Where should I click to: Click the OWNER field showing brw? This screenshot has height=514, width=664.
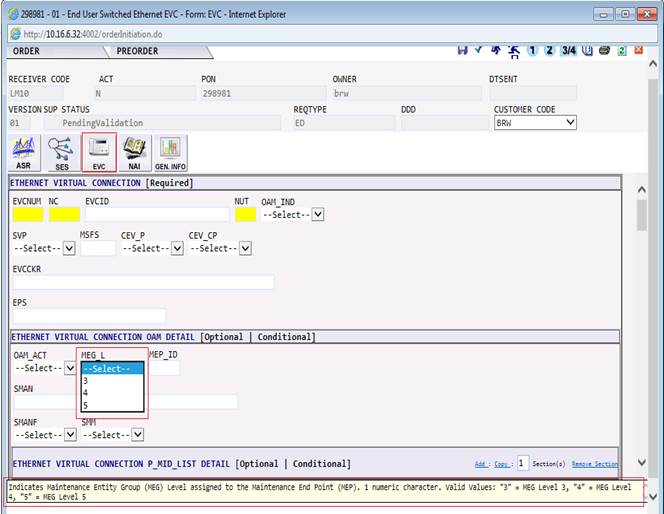(x=407, y=93)
